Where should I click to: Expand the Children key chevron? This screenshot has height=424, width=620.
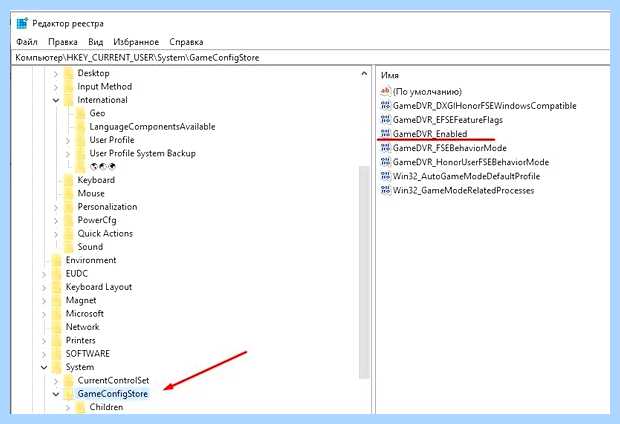[68, 407]
